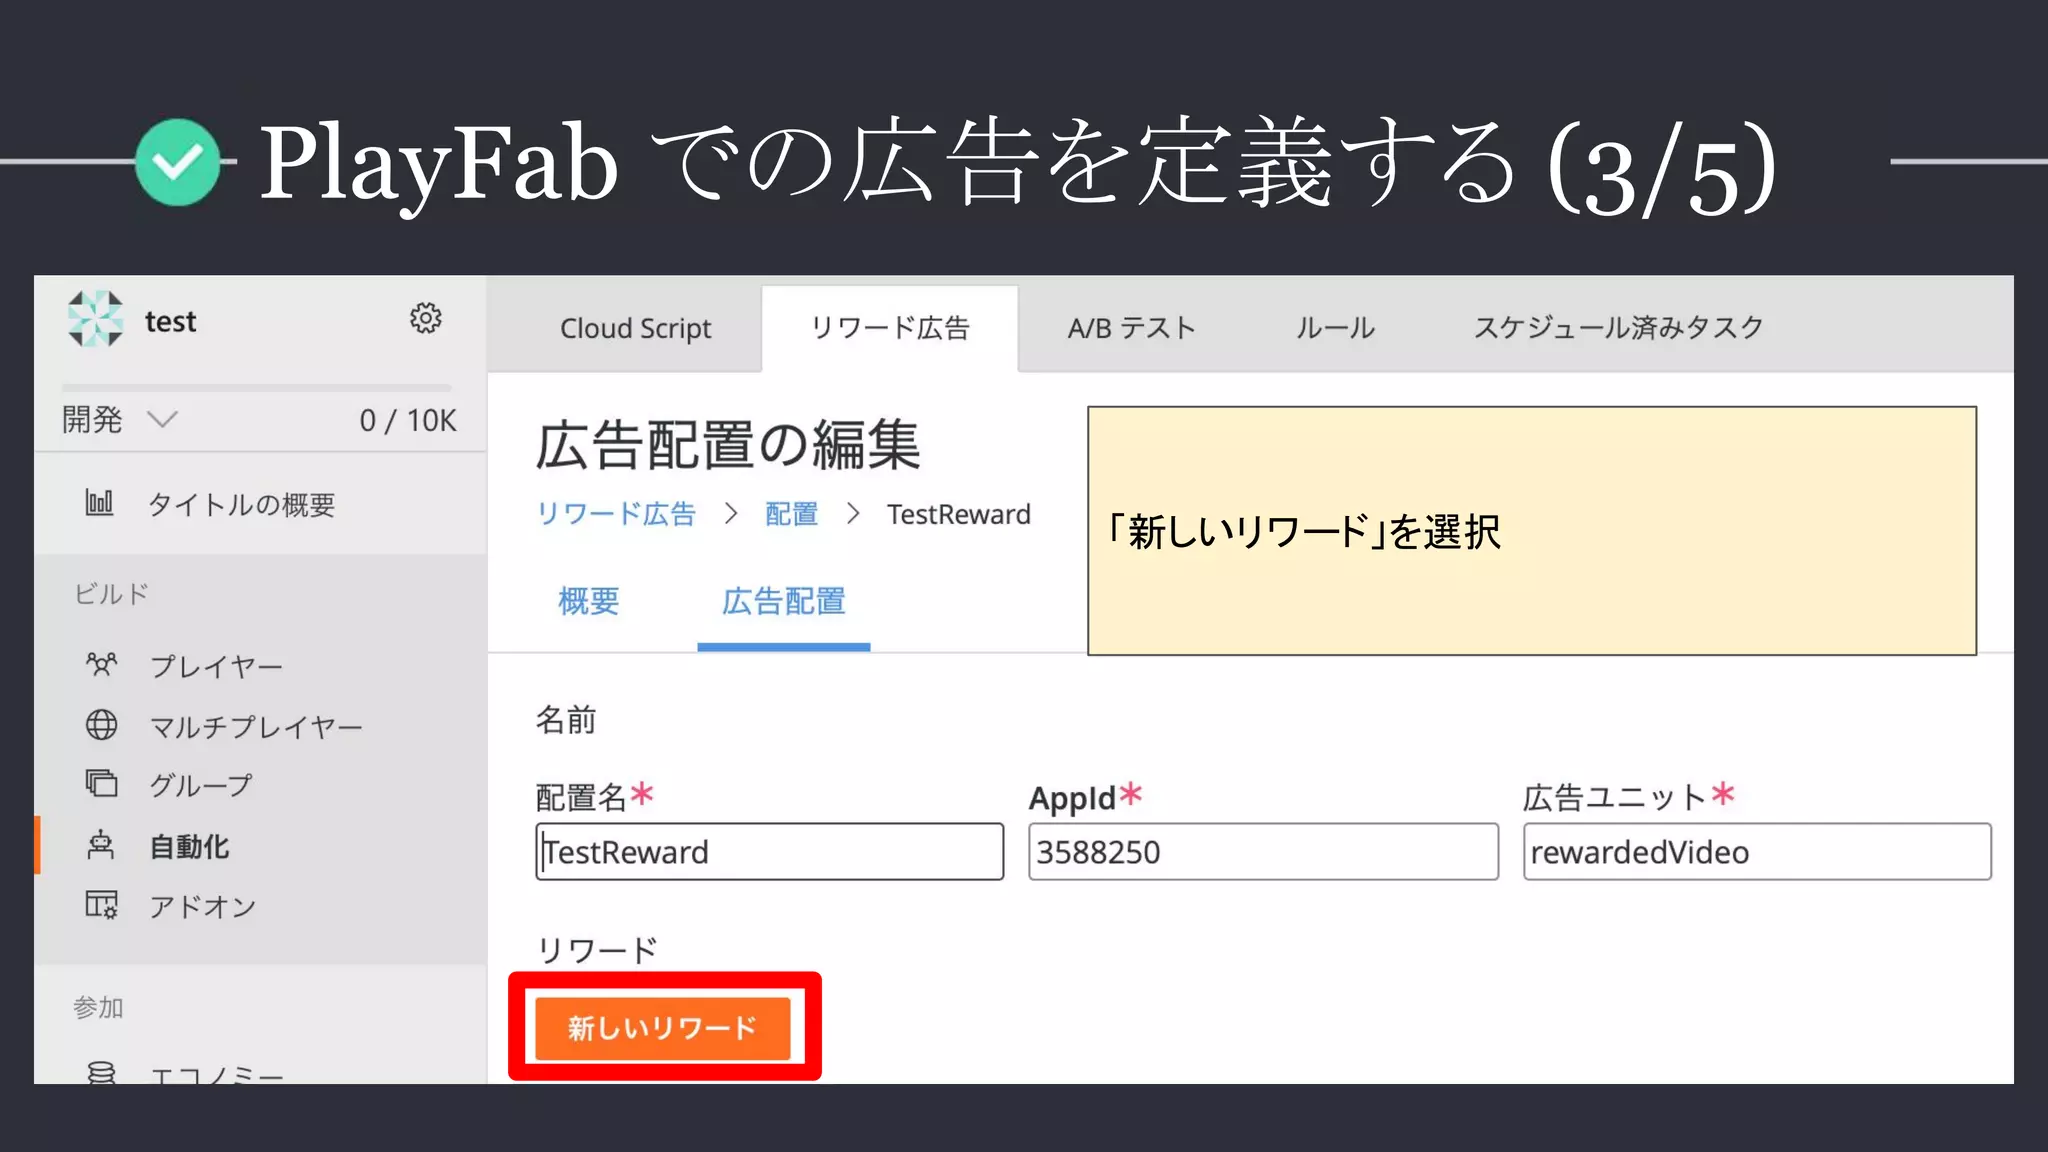Screen dimensions: 2048x1152
Task: Open the スケジュール済みタスク tab
Action: click(x=1618, y=328)
